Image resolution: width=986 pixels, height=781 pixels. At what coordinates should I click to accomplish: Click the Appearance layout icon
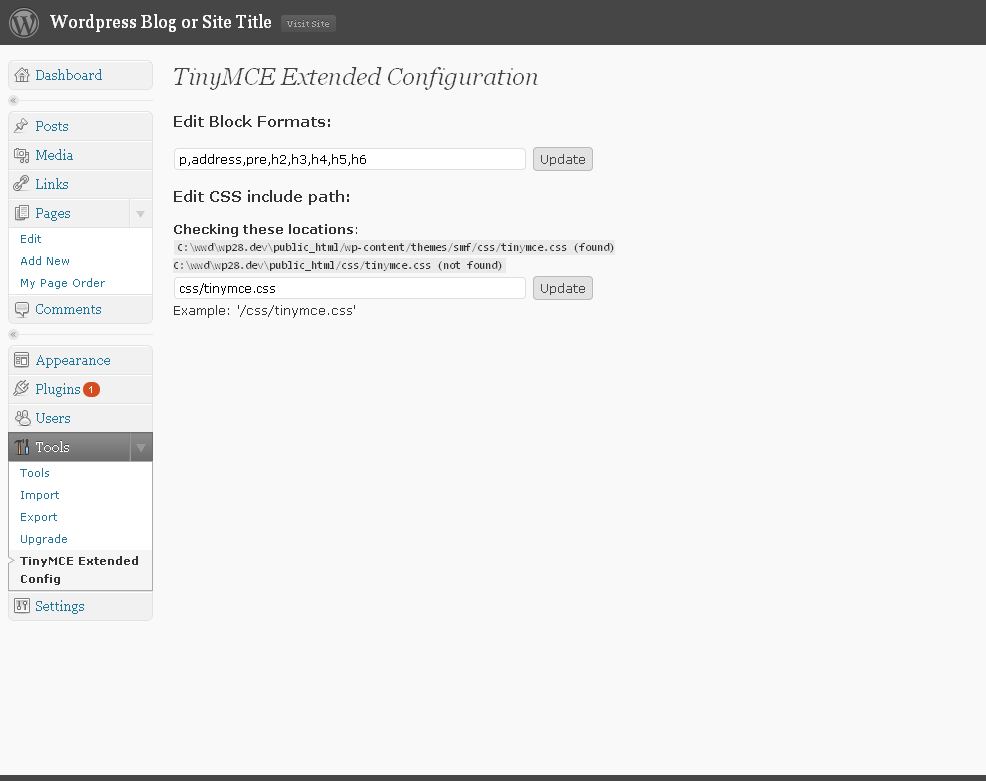(21, 360)
